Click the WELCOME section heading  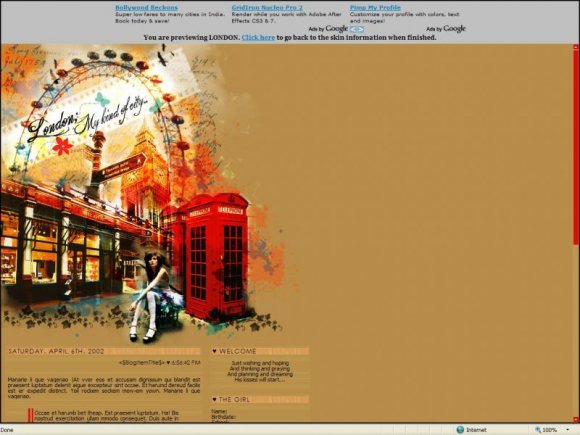click(x=237, y=351)
